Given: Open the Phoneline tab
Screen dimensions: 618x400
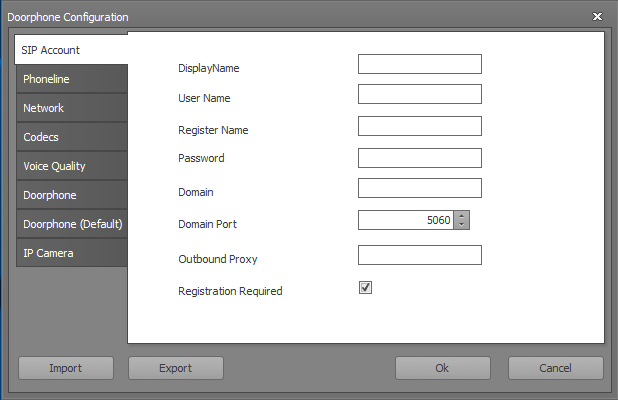Looking at the screenshot, I should click(72, 79).
